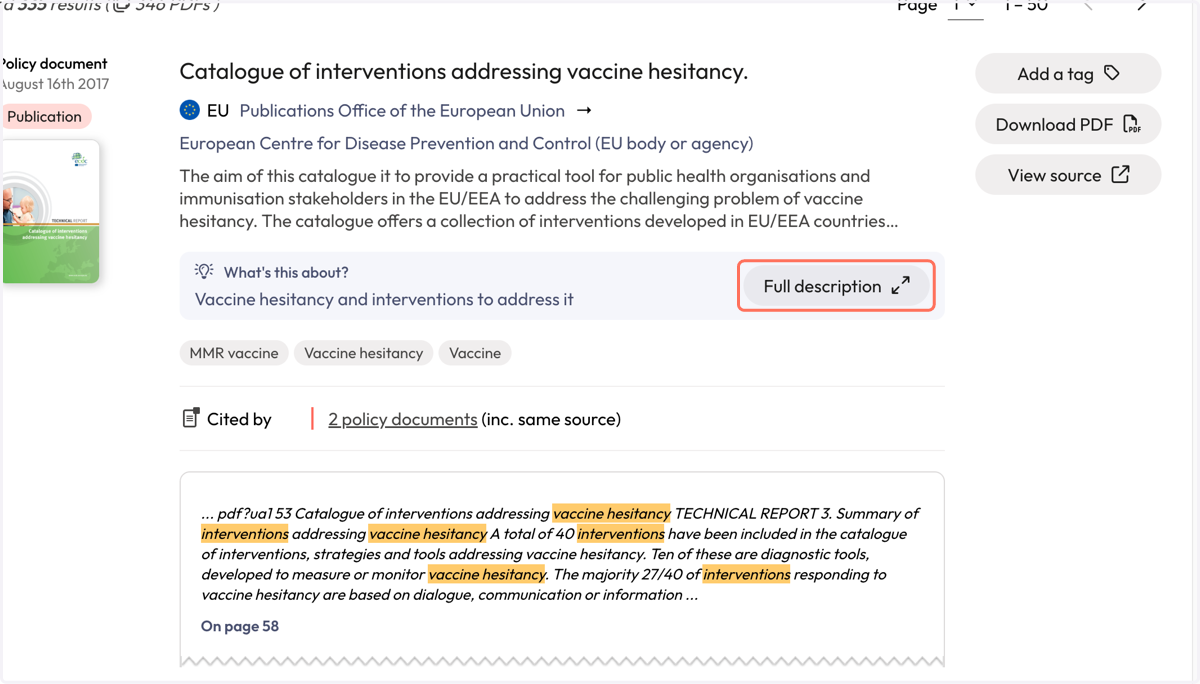Select the MMR vaccine topic tag

[x=234, y=353]
